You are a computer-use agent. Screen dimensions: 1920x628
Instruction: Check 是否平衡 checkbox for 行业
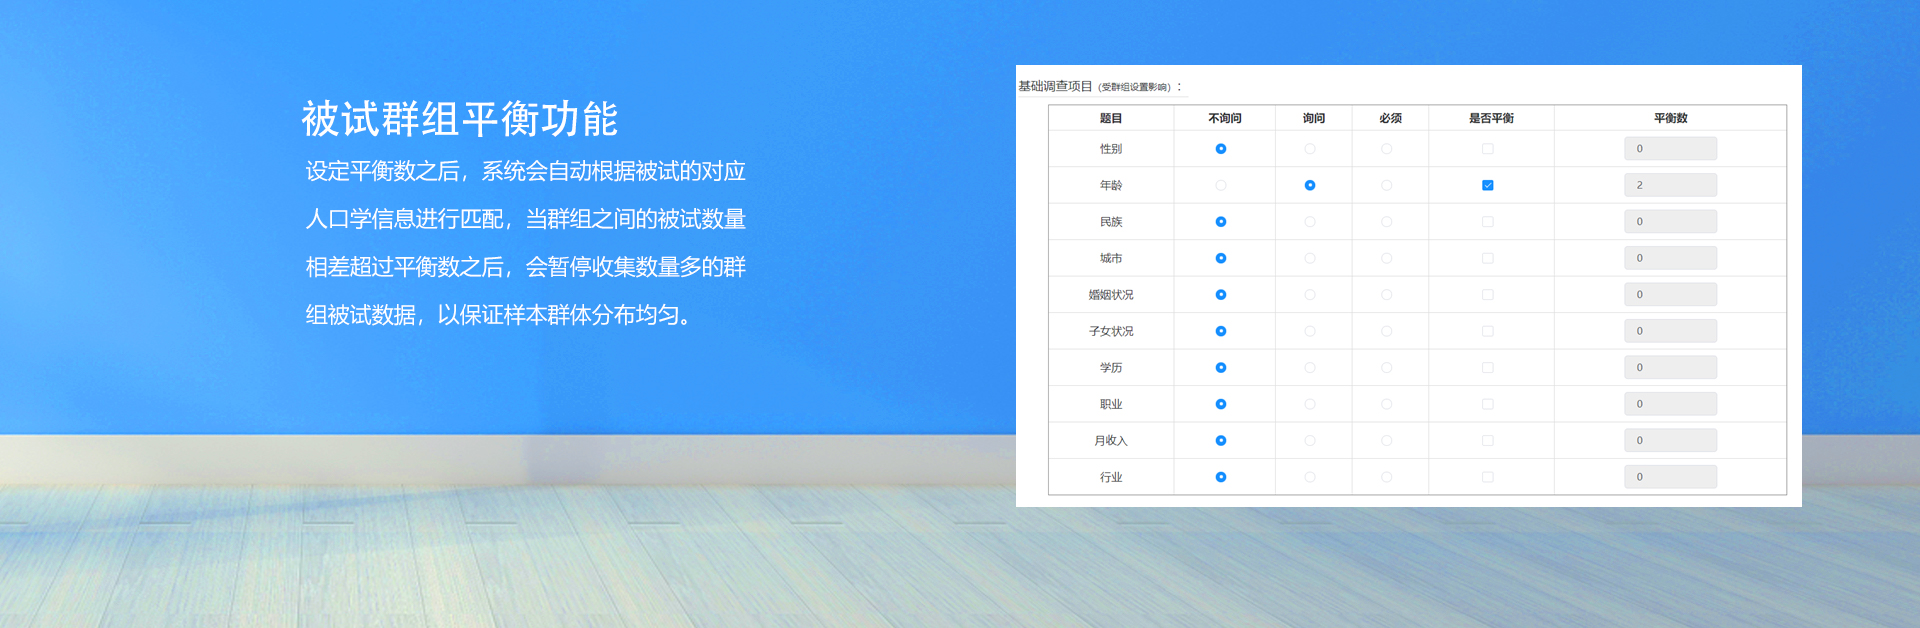point(1488,477)
